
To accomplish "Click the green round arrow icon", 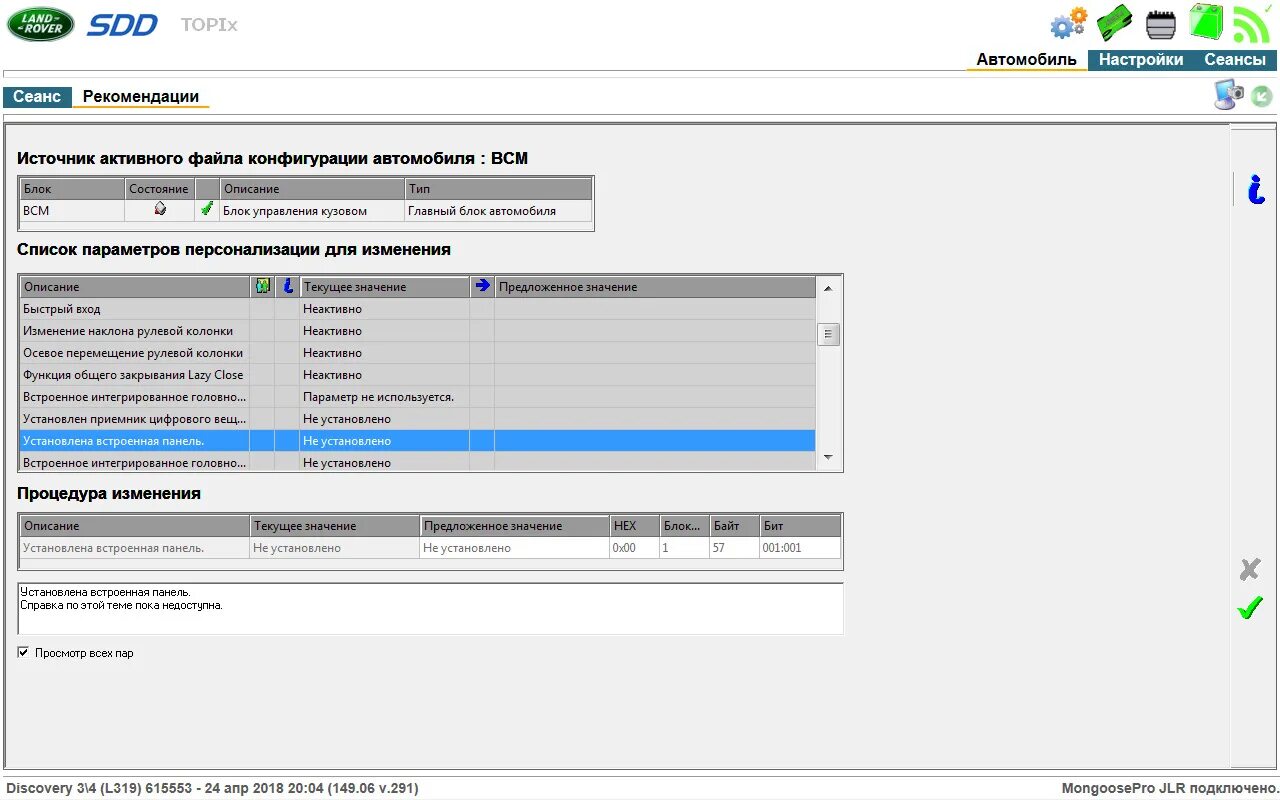I will [x=1262, y=96].
